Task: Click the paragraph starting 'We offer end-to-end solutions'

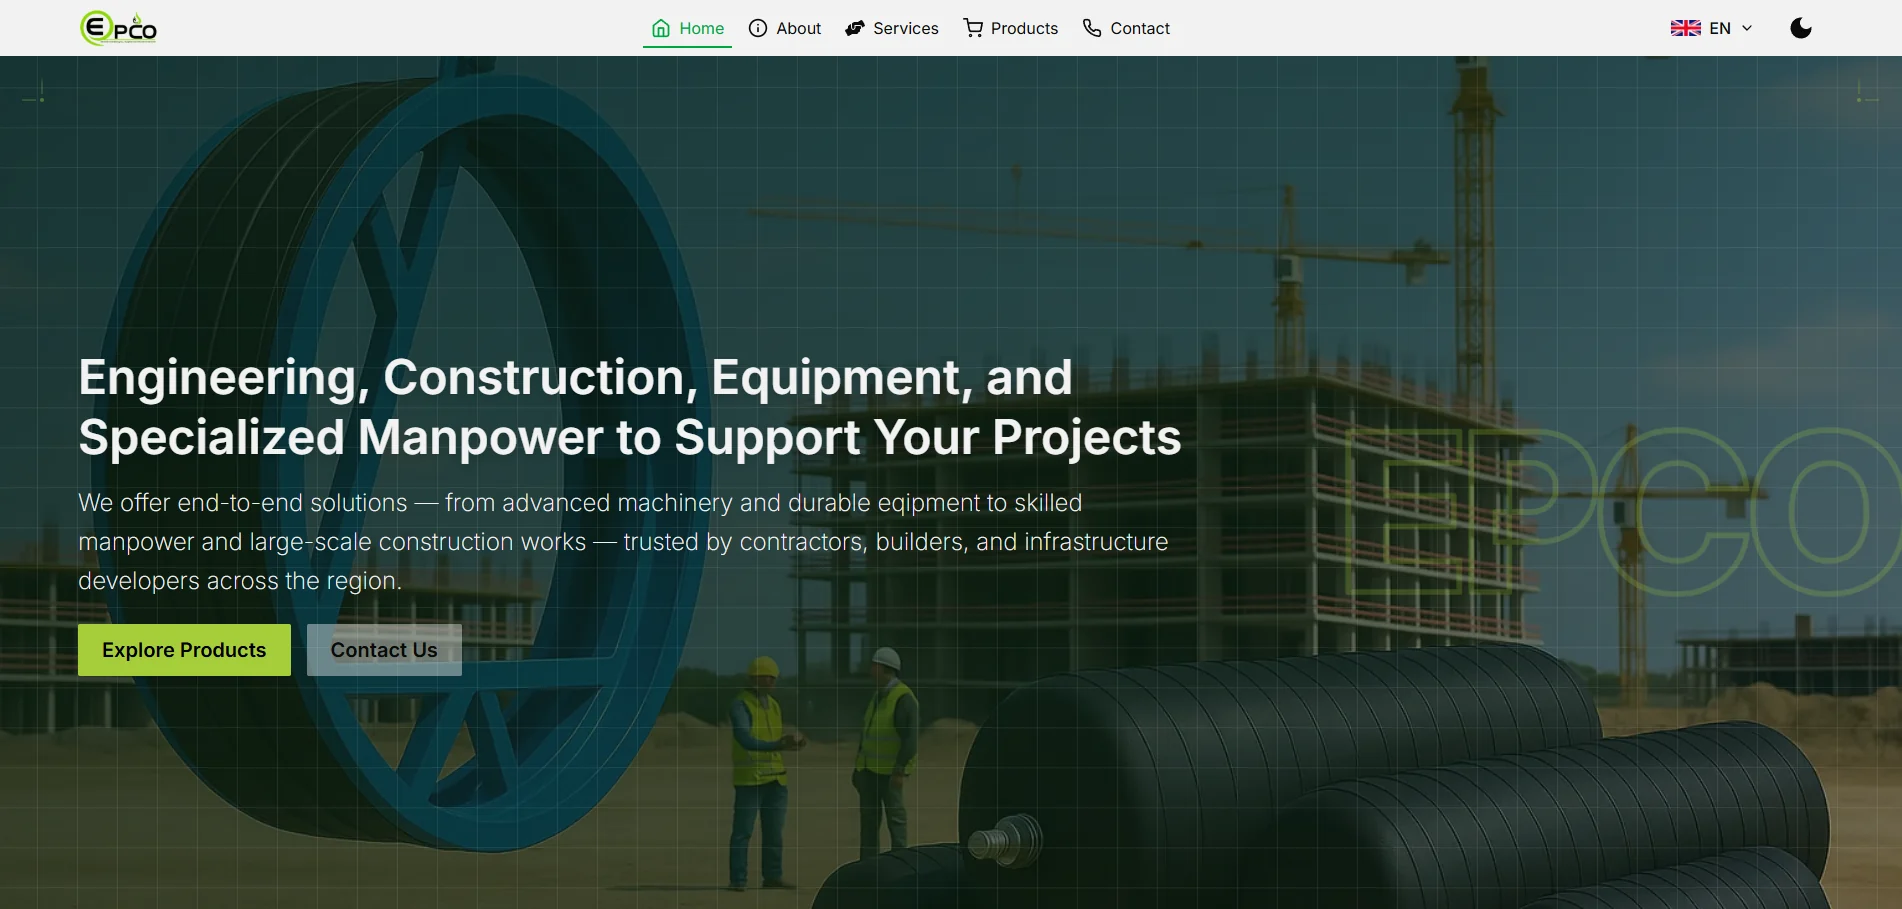Action: click(623, 542)
